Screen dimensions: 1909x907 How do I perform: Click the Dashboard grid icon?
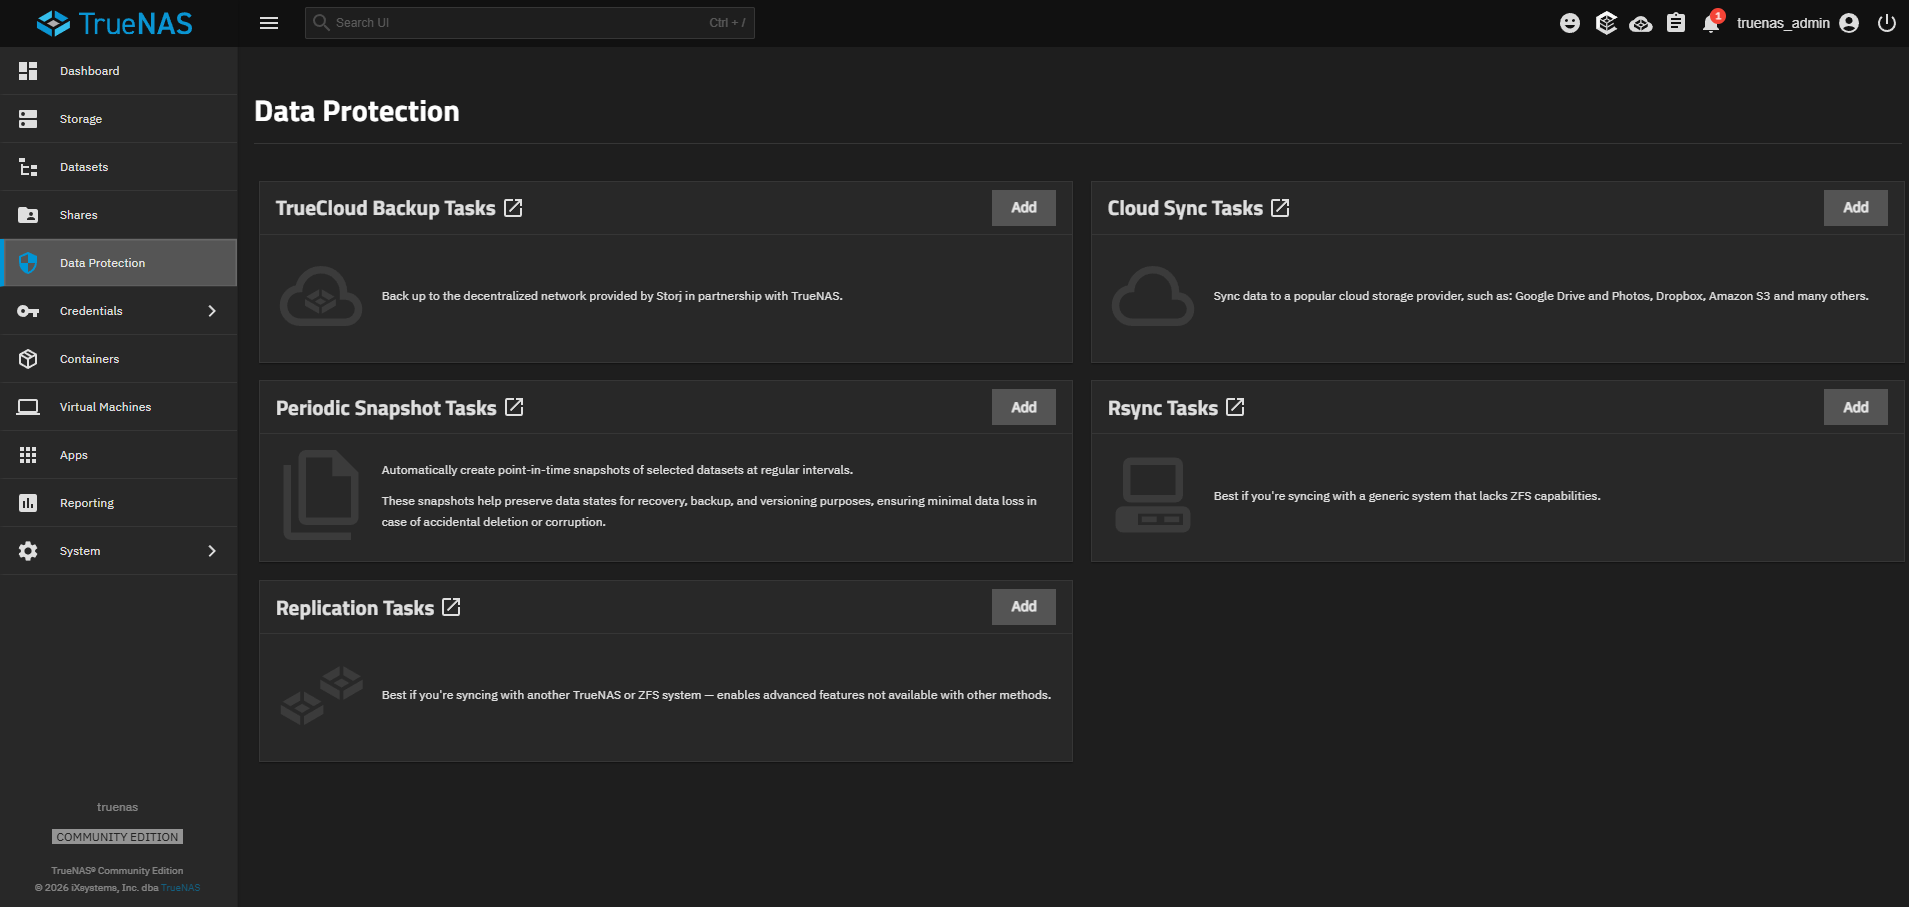click(x=28, y=71)
